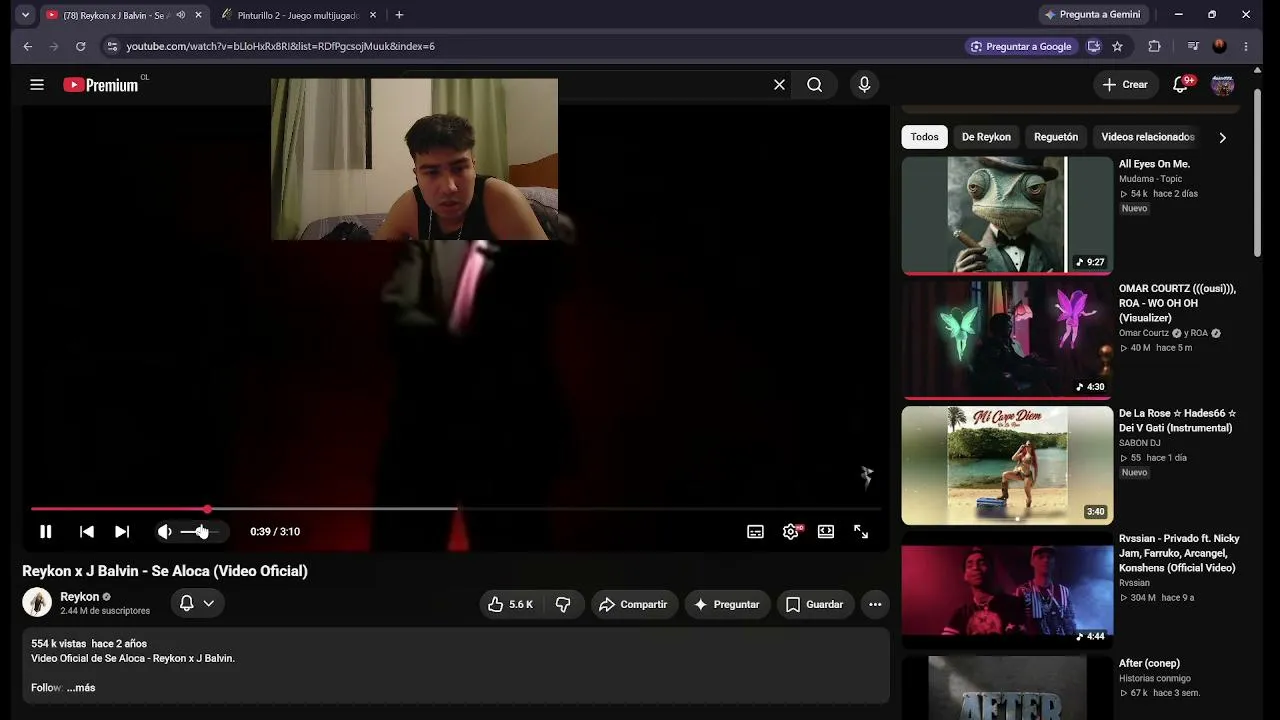
Task: Click the Compartir share button
Action: (633, 604)
